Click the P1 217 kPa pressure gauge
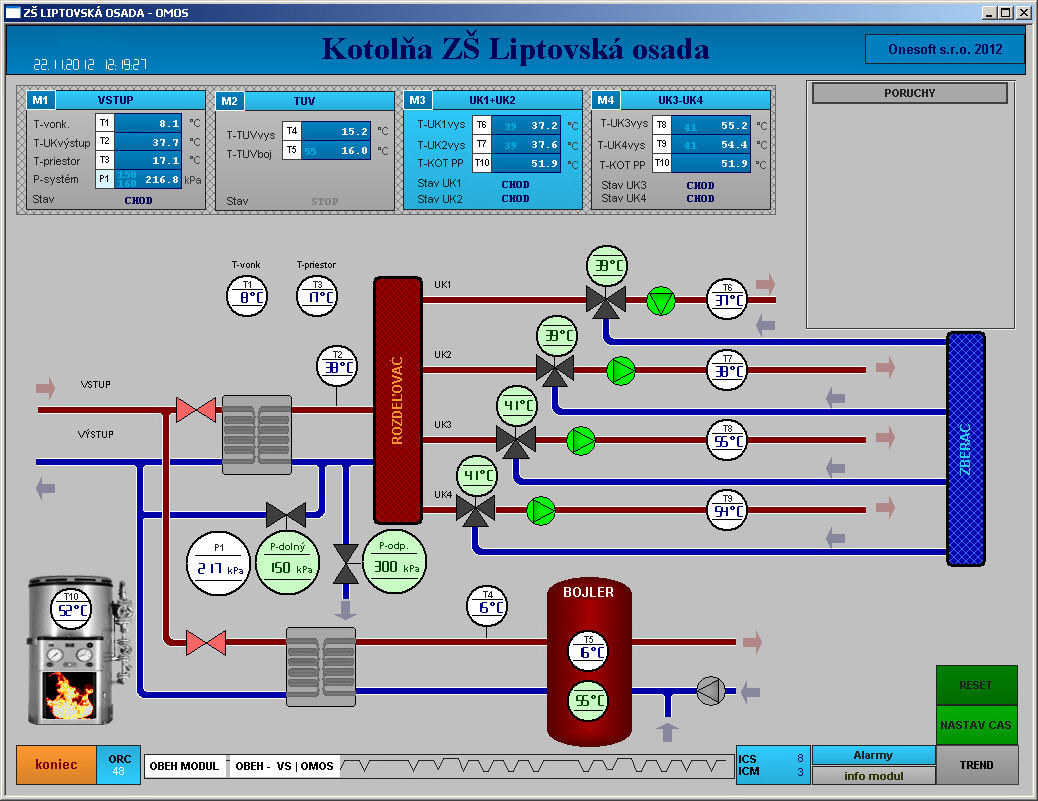 click(219, 563)
